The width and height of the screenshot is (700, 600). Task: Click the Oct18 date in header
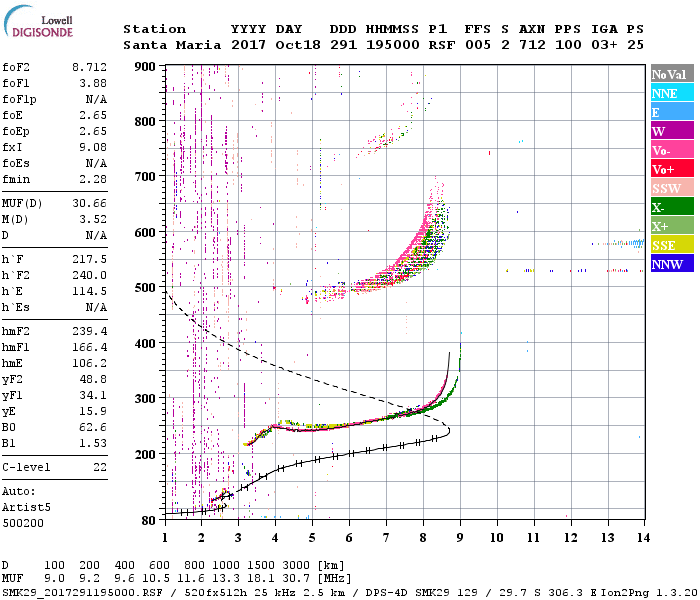(x=298, y=45)
